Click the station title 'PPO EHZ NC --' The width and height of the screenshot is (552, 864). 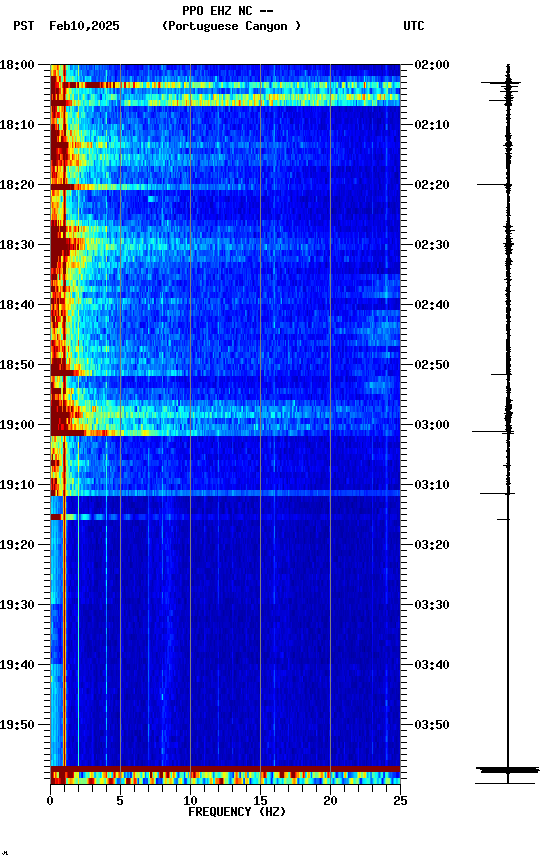pos(228,11)
